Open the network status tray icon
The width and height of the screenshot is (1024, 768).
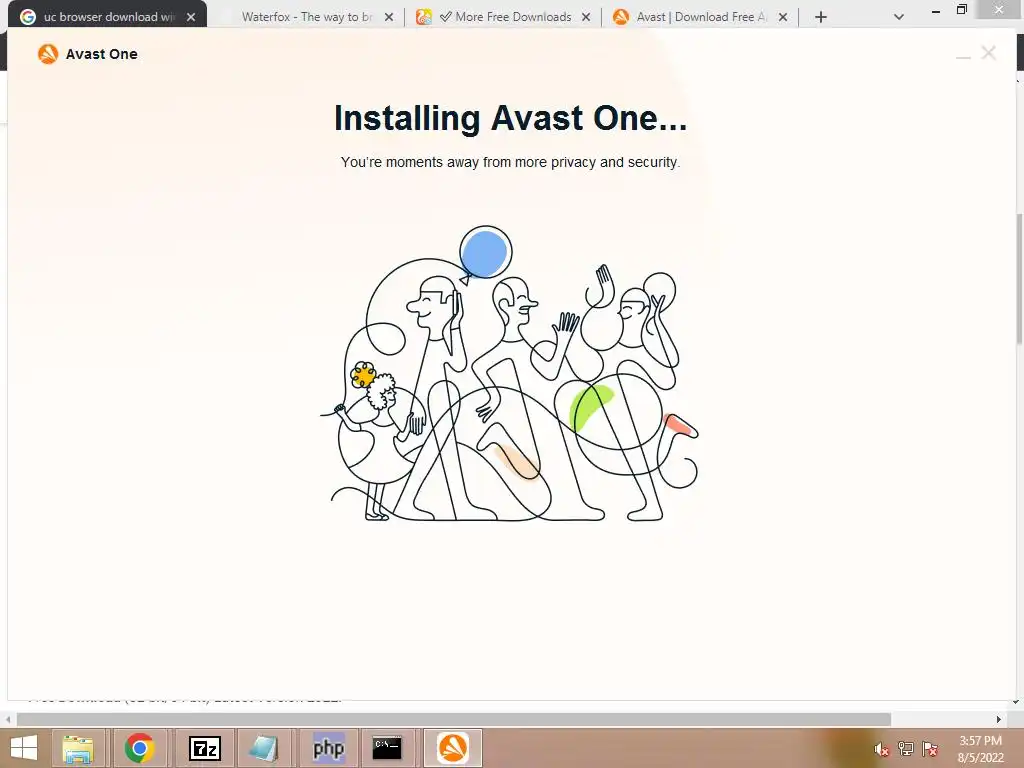point(906,749)
